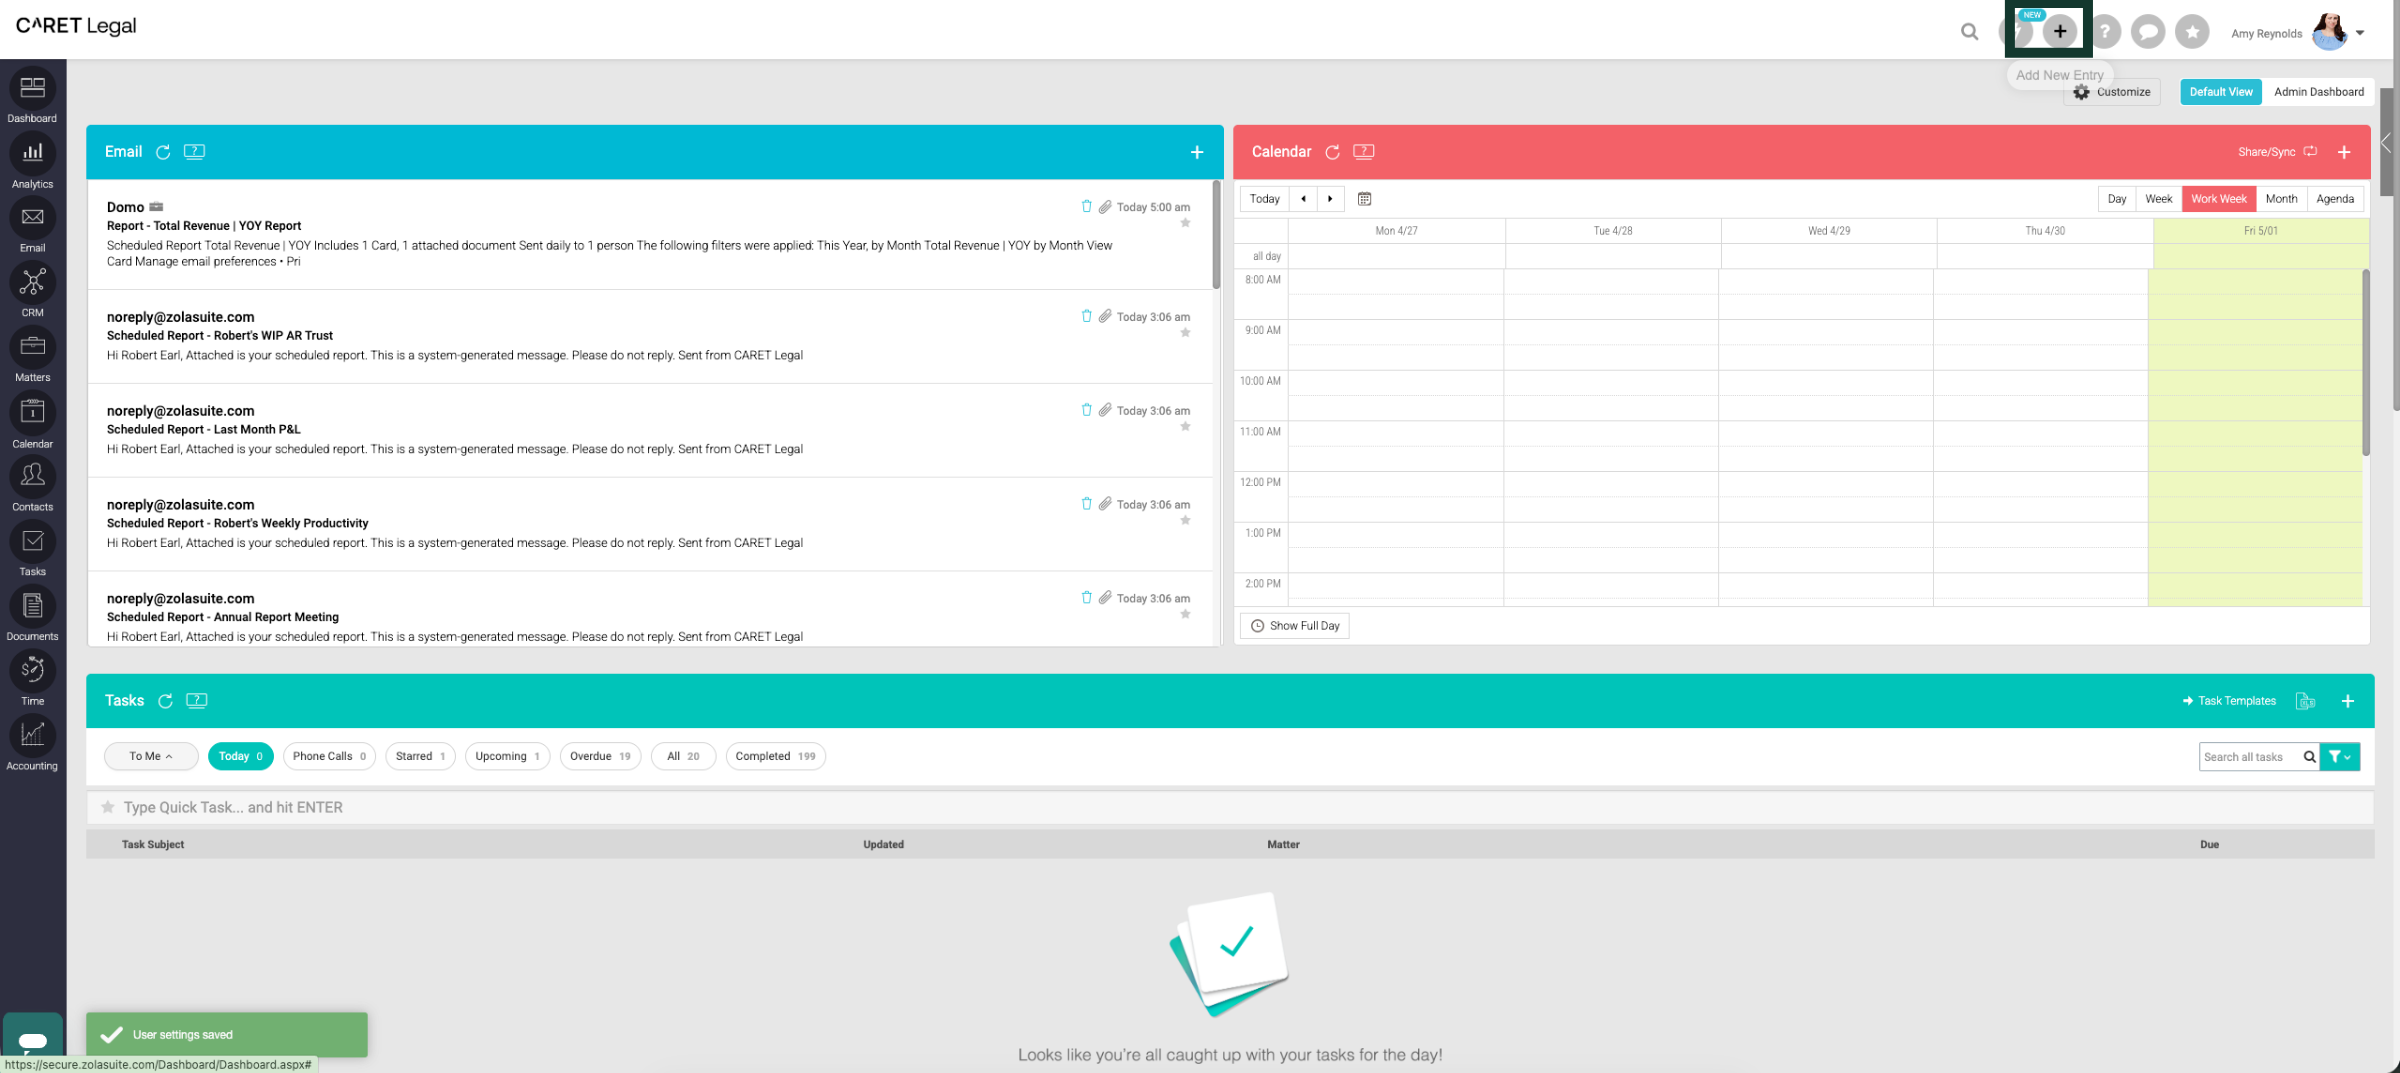The height and width of the screenshot is (1073, 2400).
Task: Open the chat bubble icon in header
Action: coord(2148,32)
